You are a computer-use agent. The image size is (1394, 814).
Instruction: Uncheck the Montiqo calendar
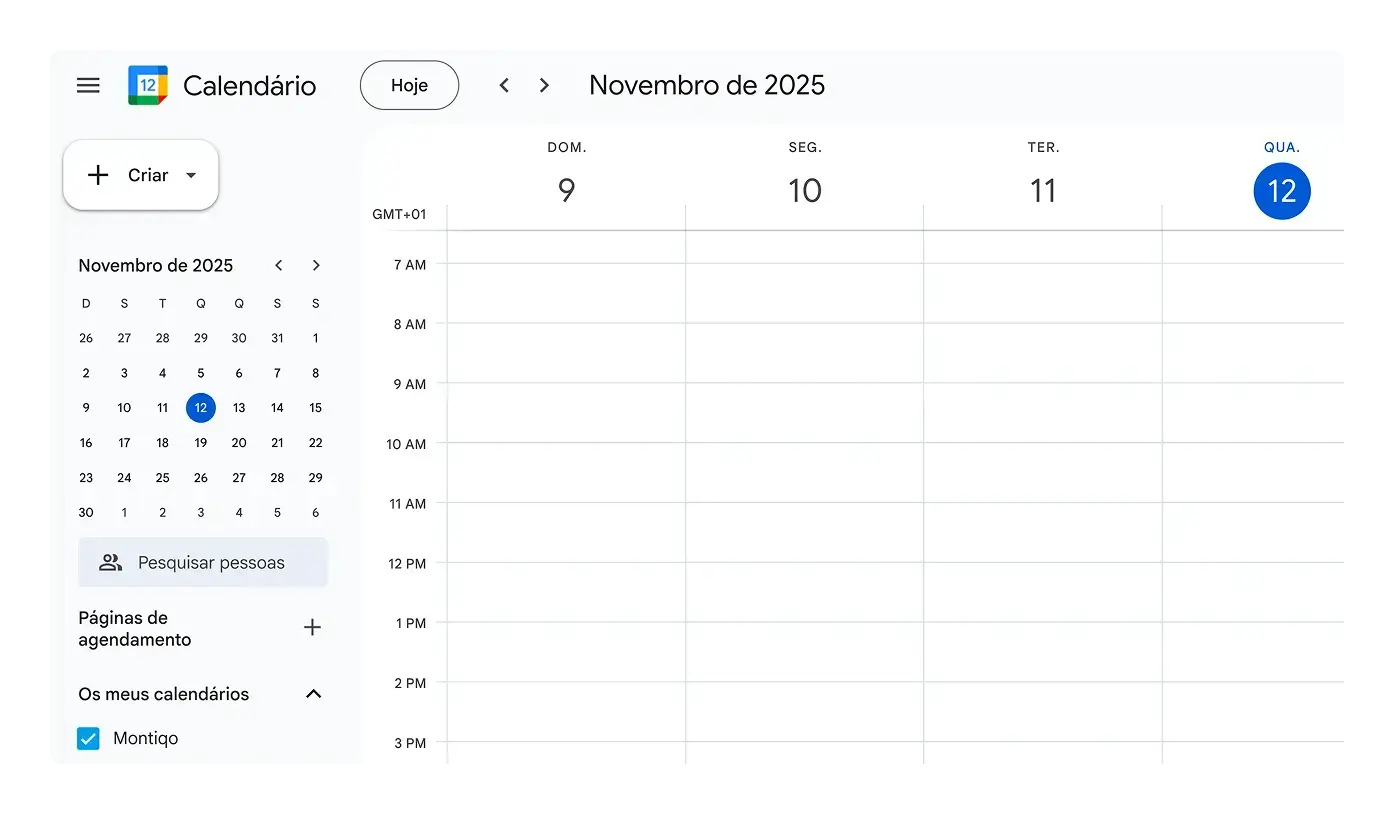(88, 738)
